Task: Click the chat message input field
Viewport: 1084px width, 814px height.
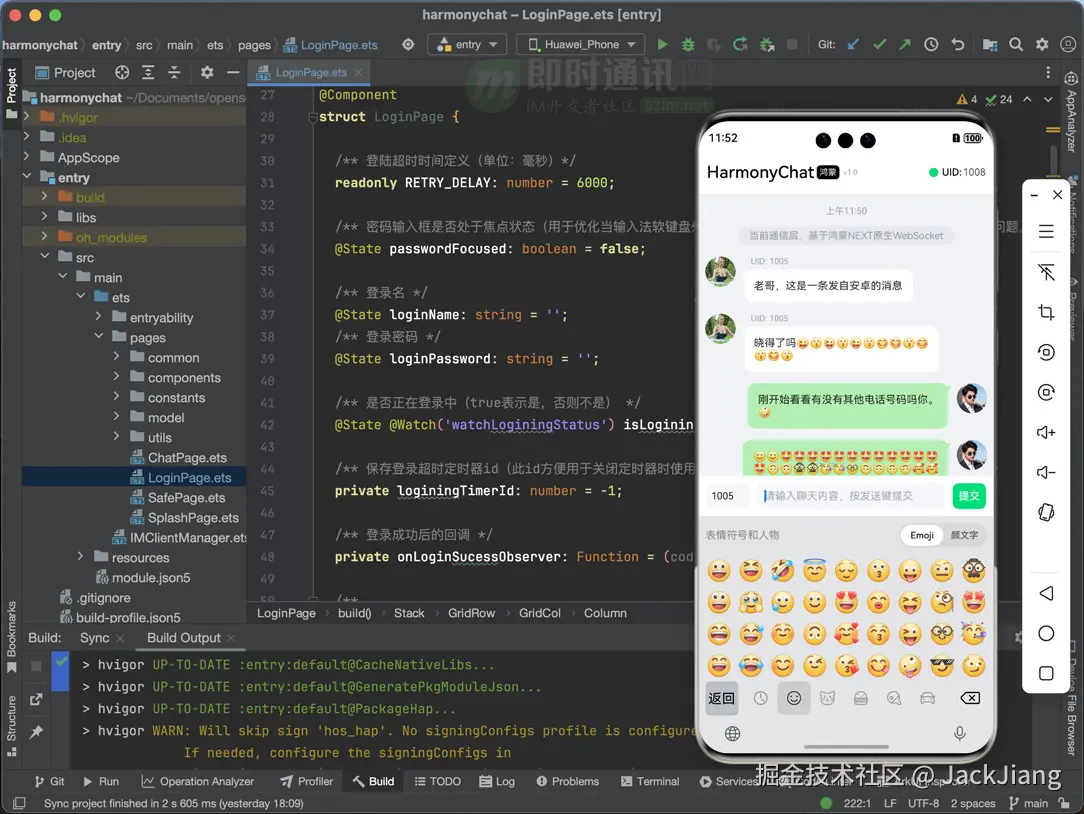Action: 850,496
